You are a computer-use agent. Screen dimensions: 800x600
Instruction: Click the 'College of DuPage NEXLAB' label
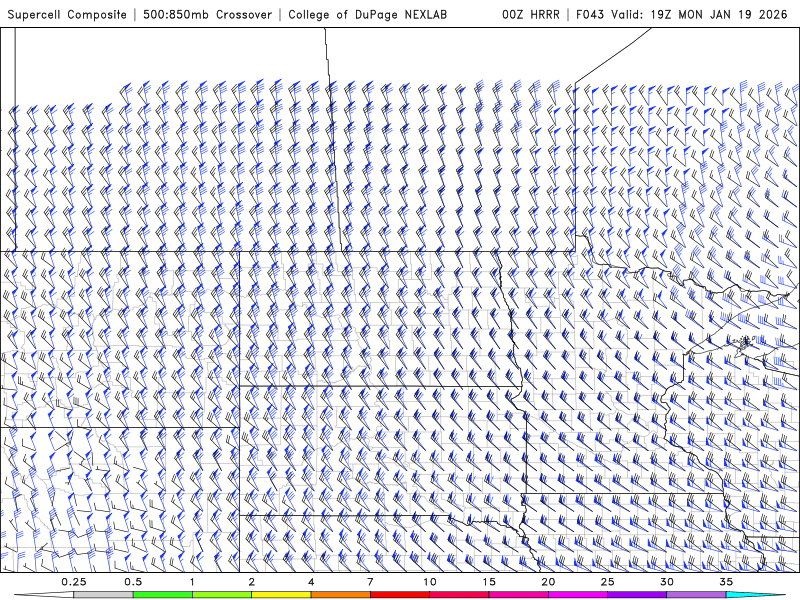(367, 14)
